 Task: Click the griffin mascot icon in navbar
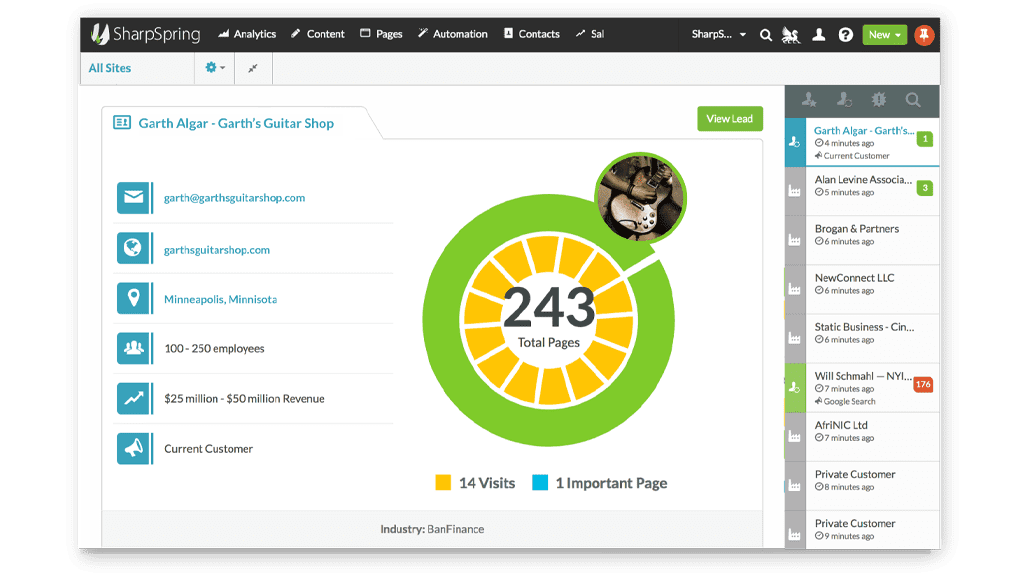coord(791,35)
